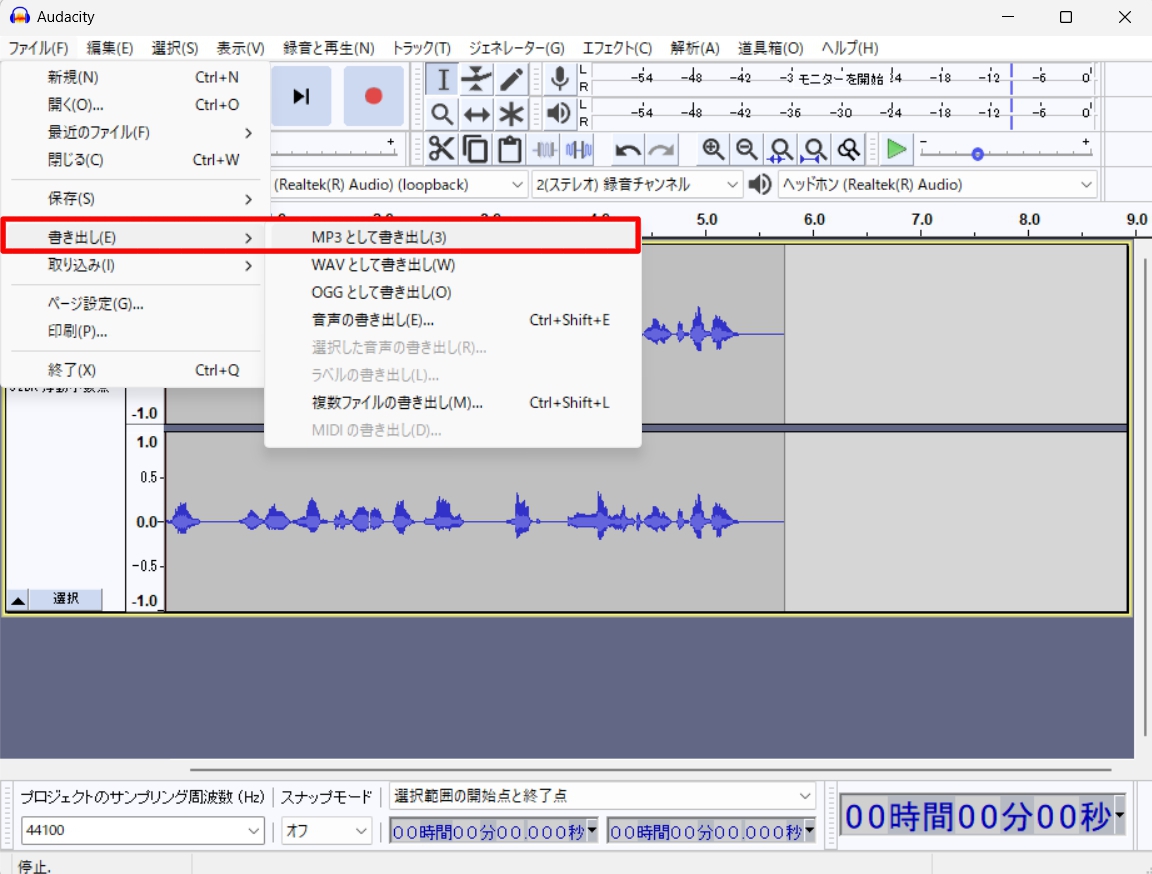The image size is (1152, 874).
Task: Open the エフェクト menu
Action: point(617,47)
